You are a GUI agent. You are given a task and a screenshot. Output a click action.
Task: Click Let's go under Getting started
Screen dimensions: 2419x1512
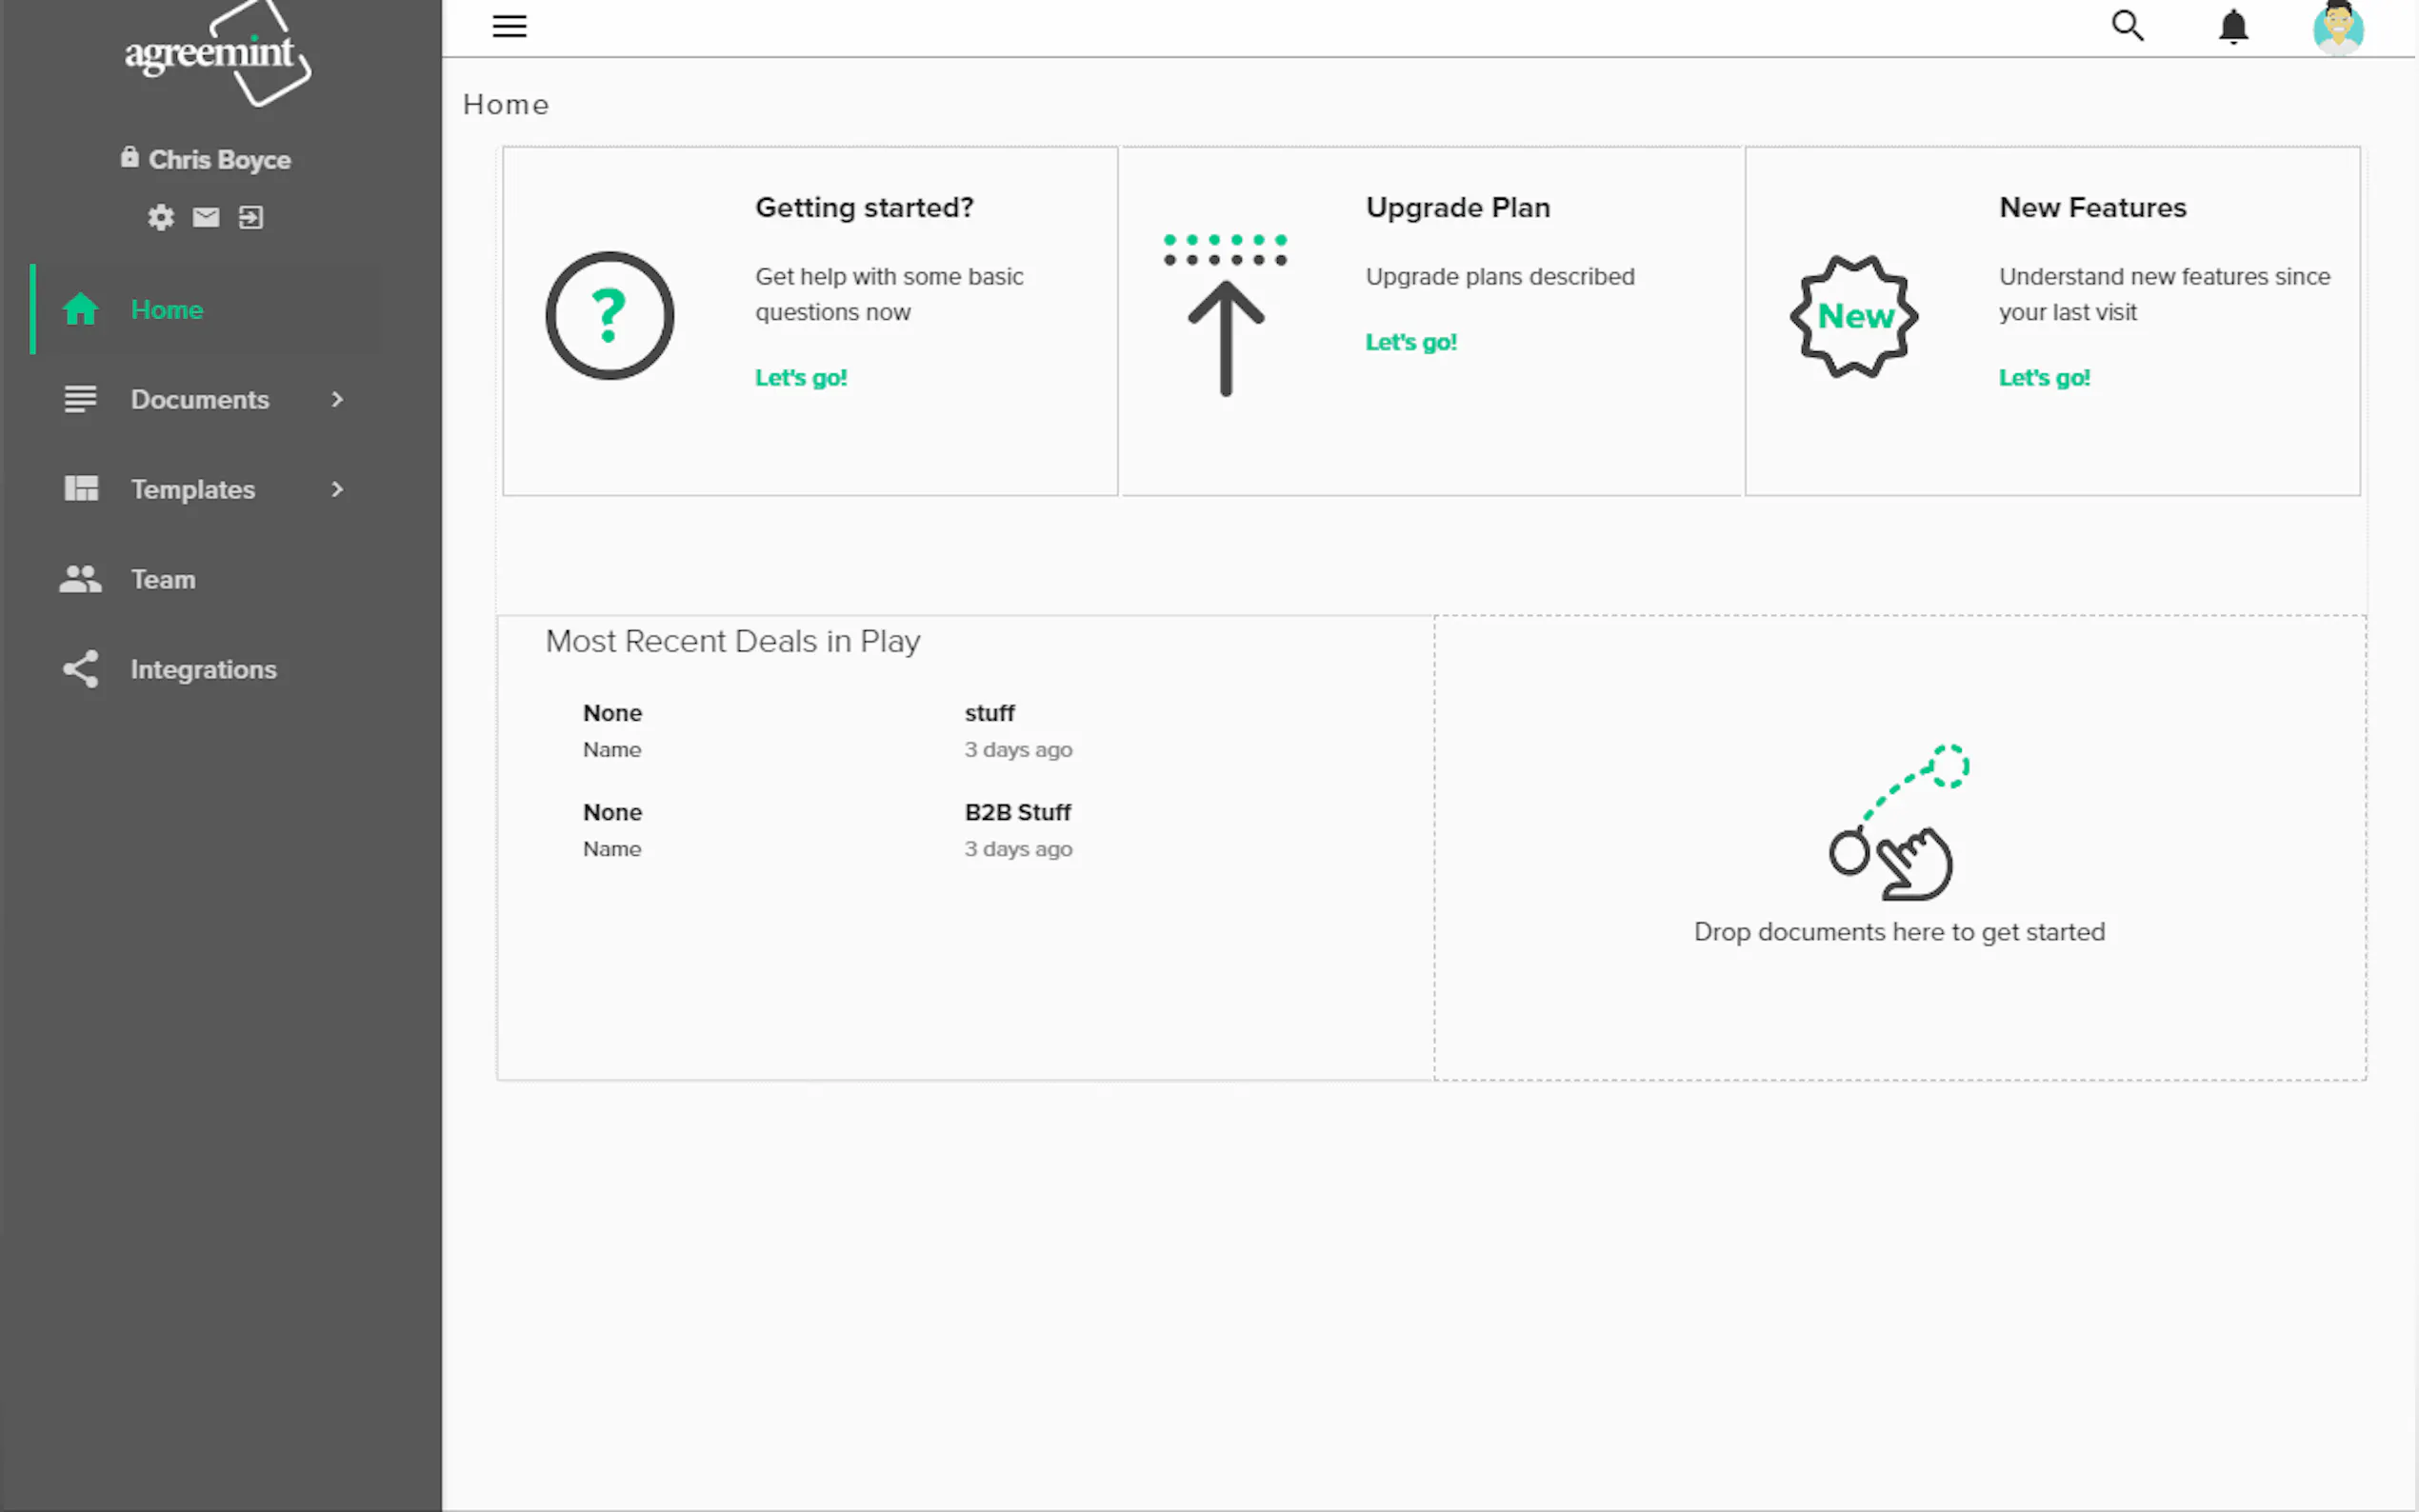point(800,378)
